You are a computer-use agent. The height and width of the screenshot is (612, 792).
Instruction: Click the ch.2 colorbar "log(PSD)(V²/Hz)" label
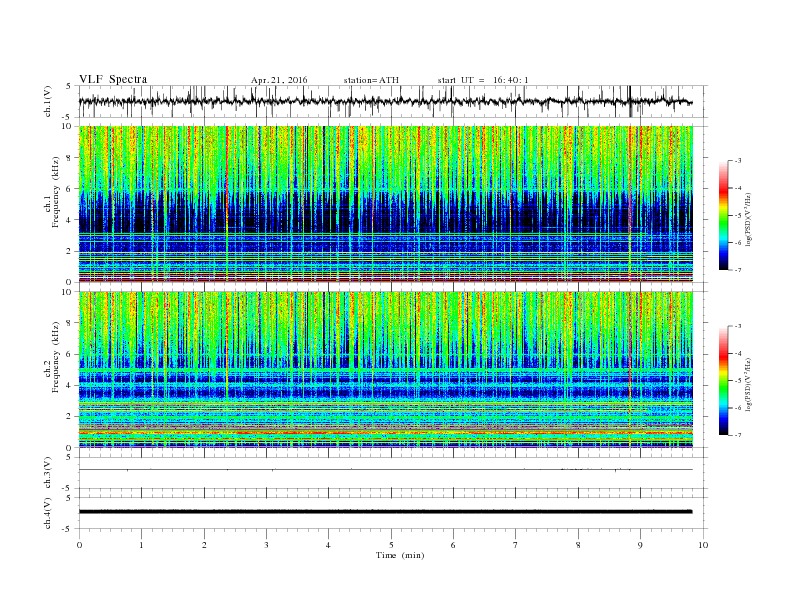pyautogui.click(x=749, y=384)
